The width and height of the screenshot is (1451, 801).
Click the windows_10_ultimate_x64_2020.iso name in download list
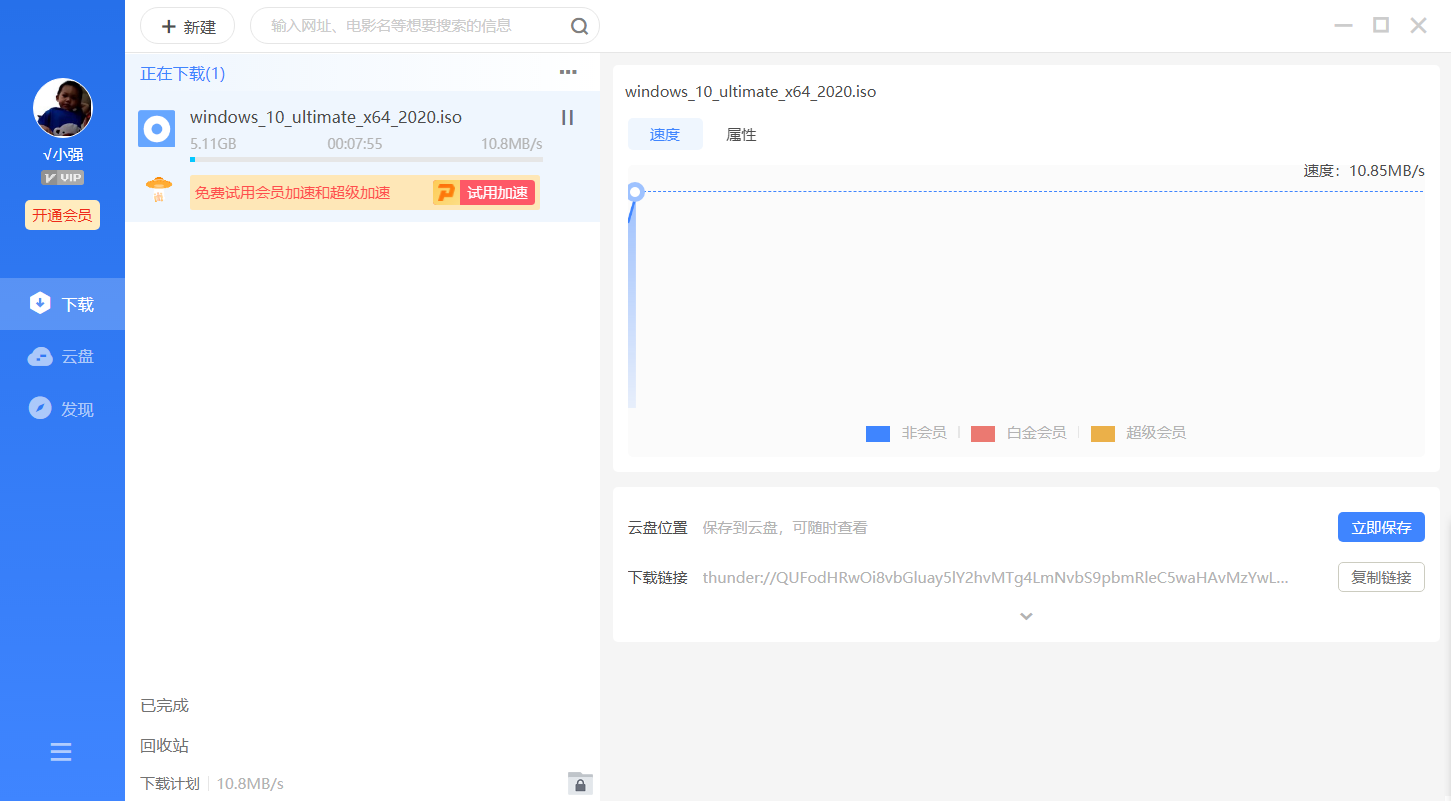pyautogui.click(x=326, y=117)
